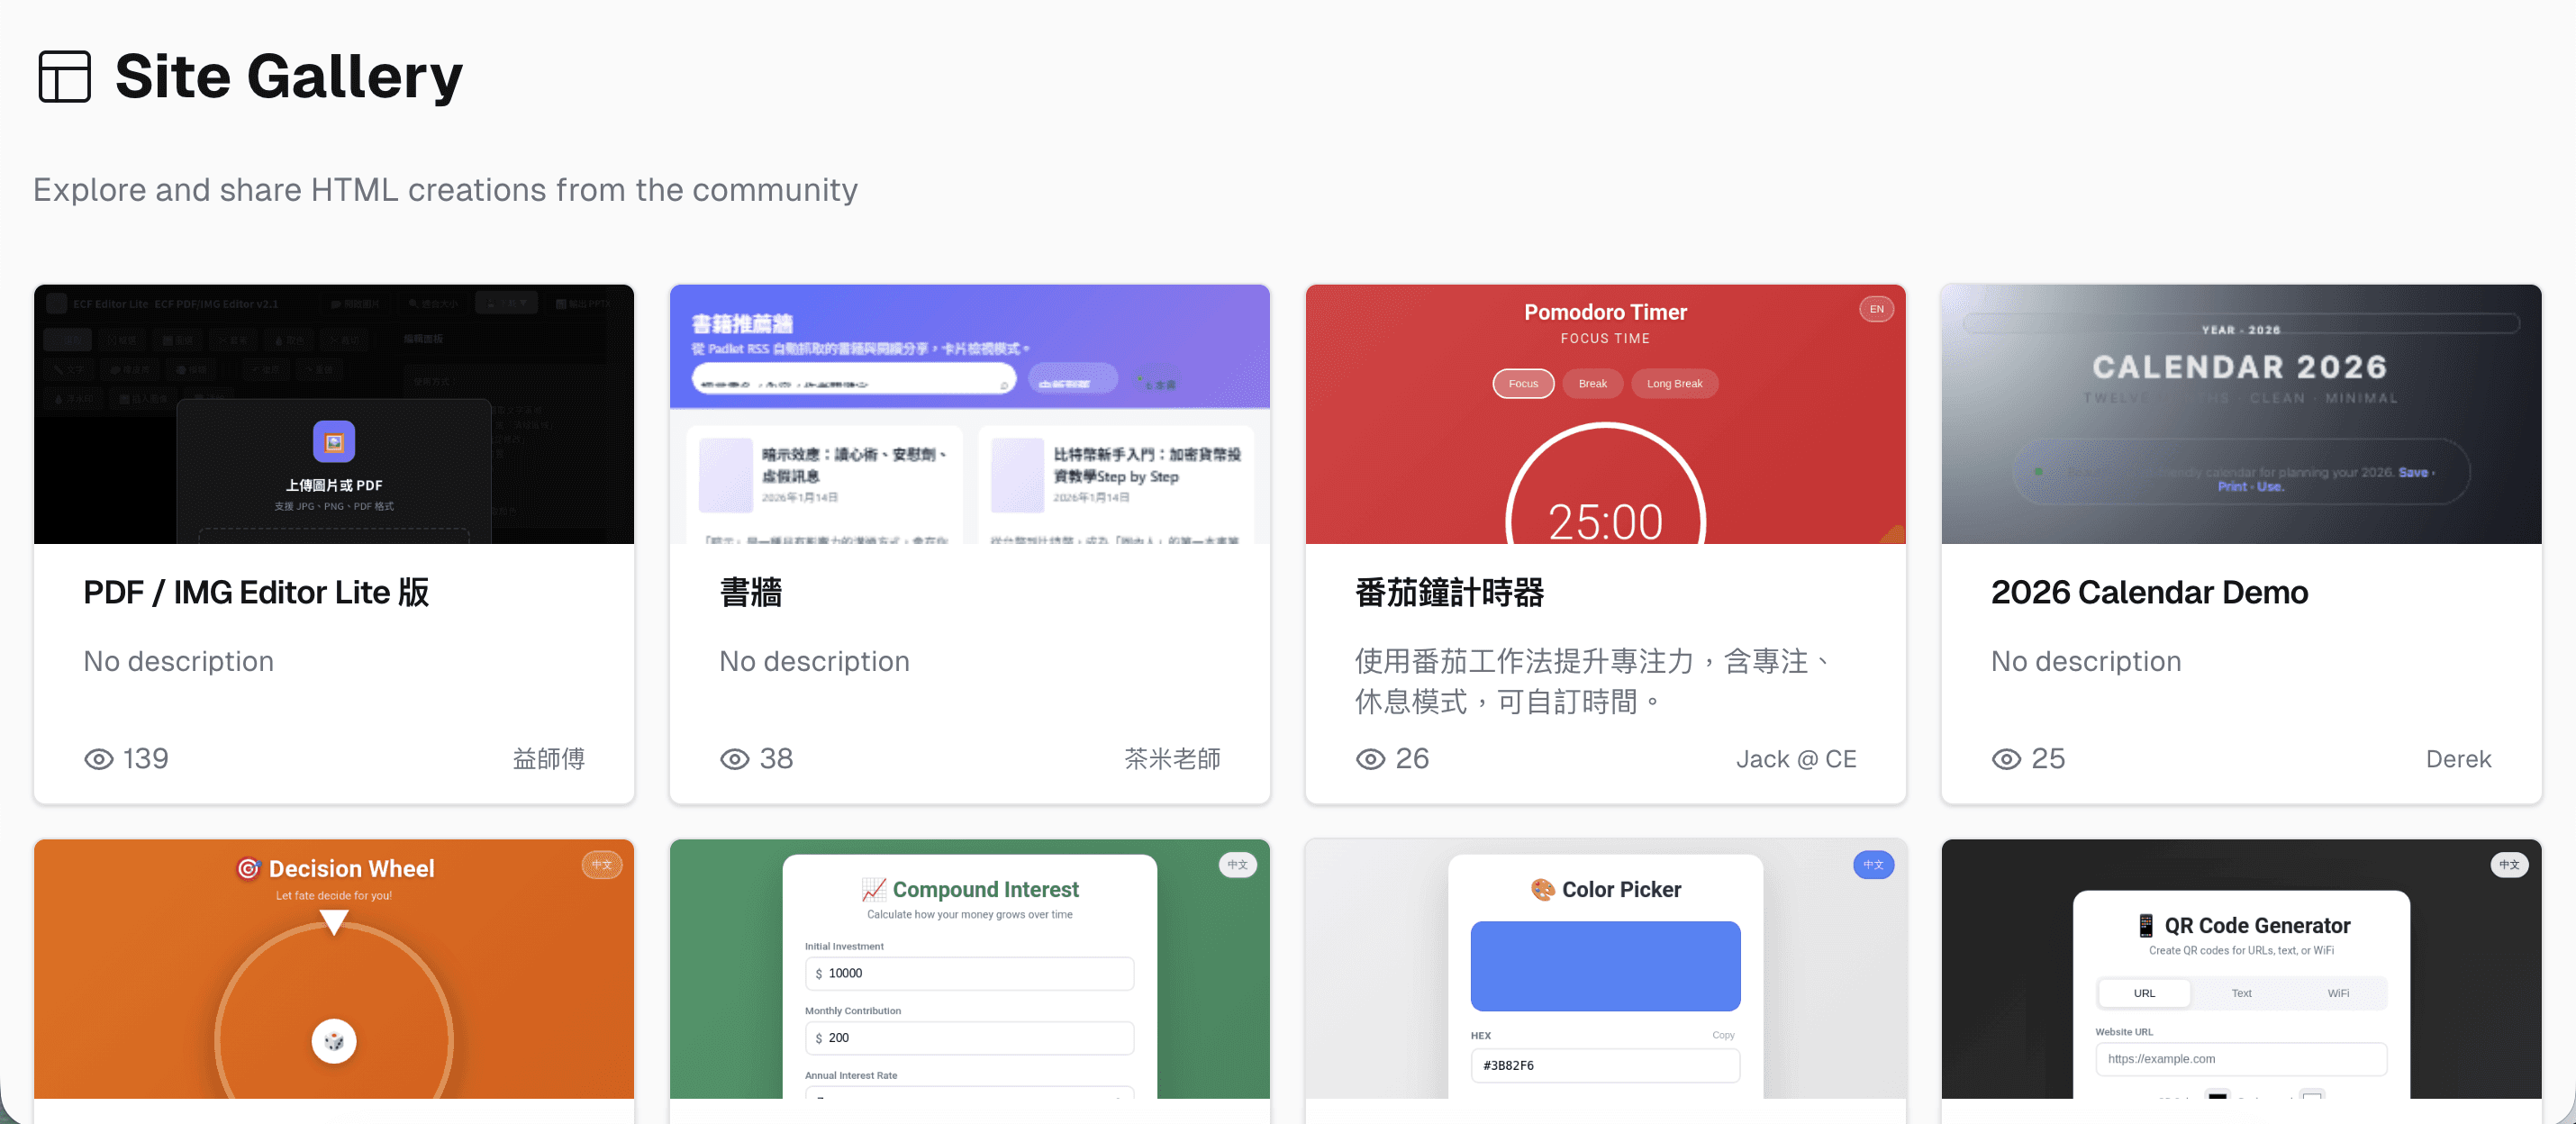Click view-count eye icon on 書牆 card

pyautogui.click(x=734, y=759)
